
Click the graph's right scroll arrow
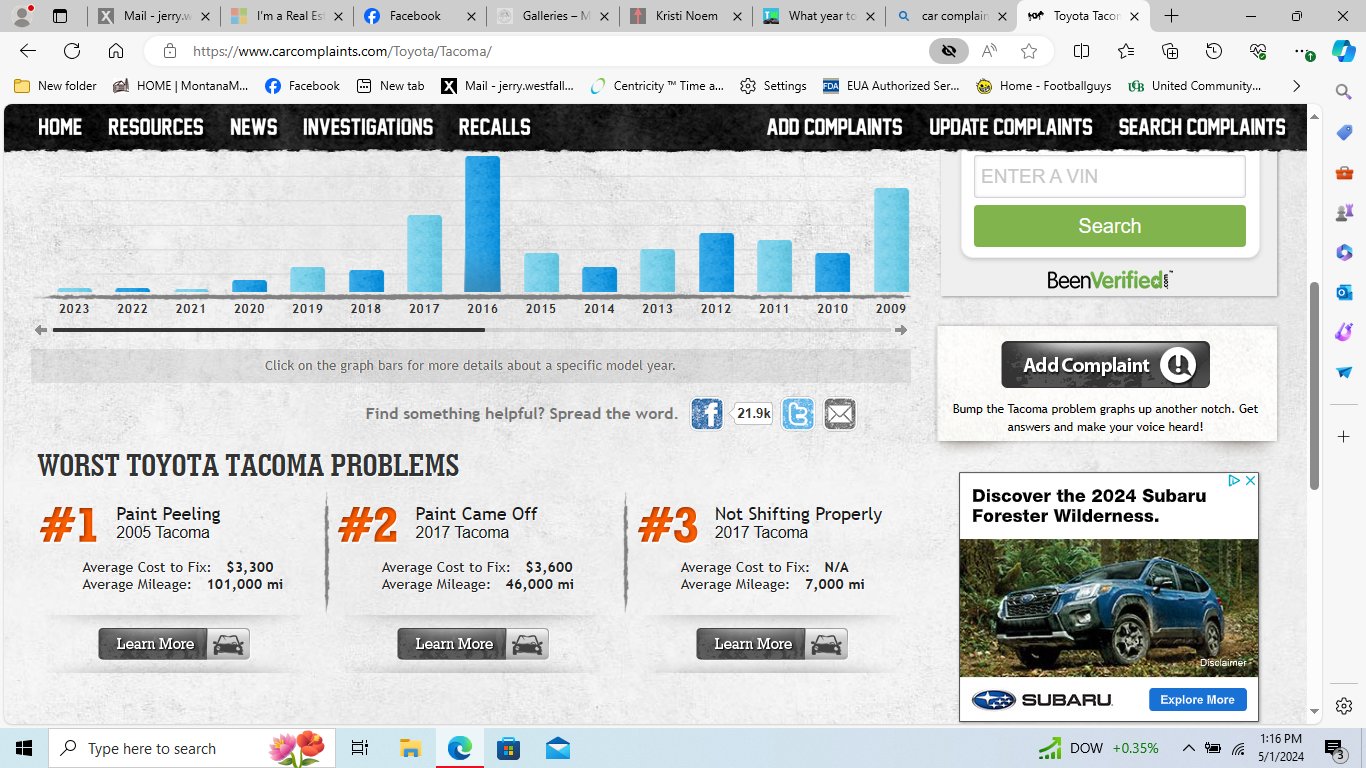click(x=901, y=330)
